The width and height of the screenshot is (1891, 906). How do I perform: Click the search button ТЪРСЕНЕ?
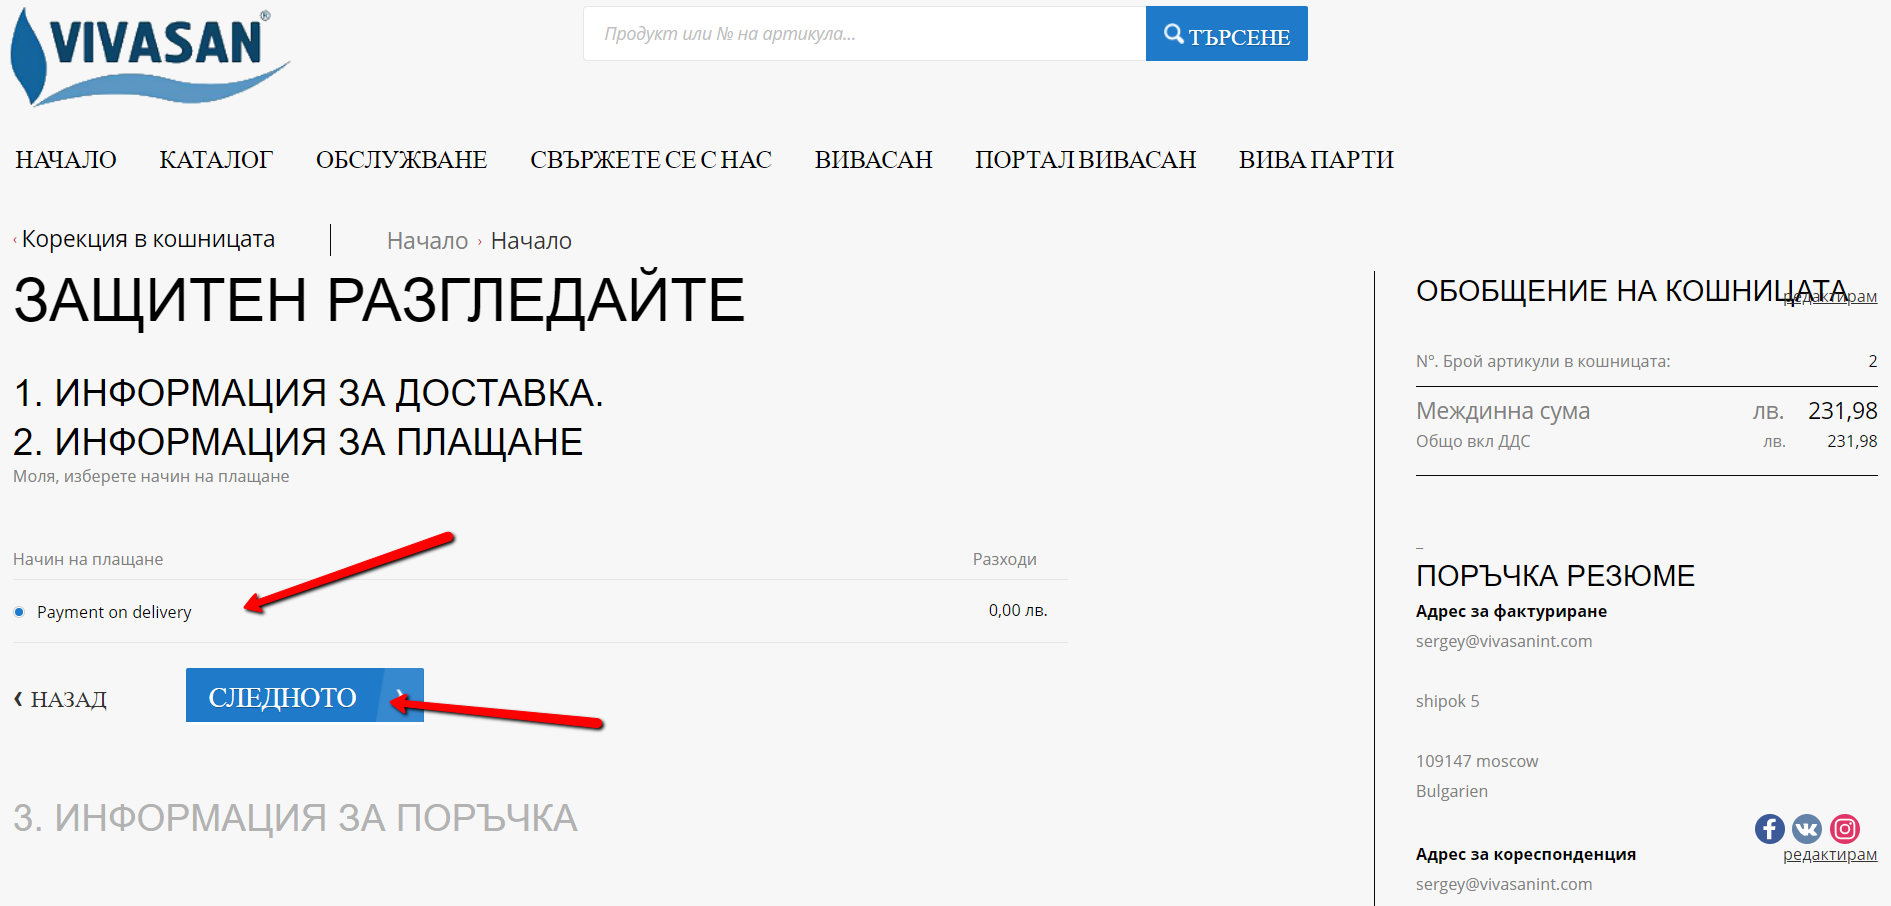click(x=1227, y=34)
